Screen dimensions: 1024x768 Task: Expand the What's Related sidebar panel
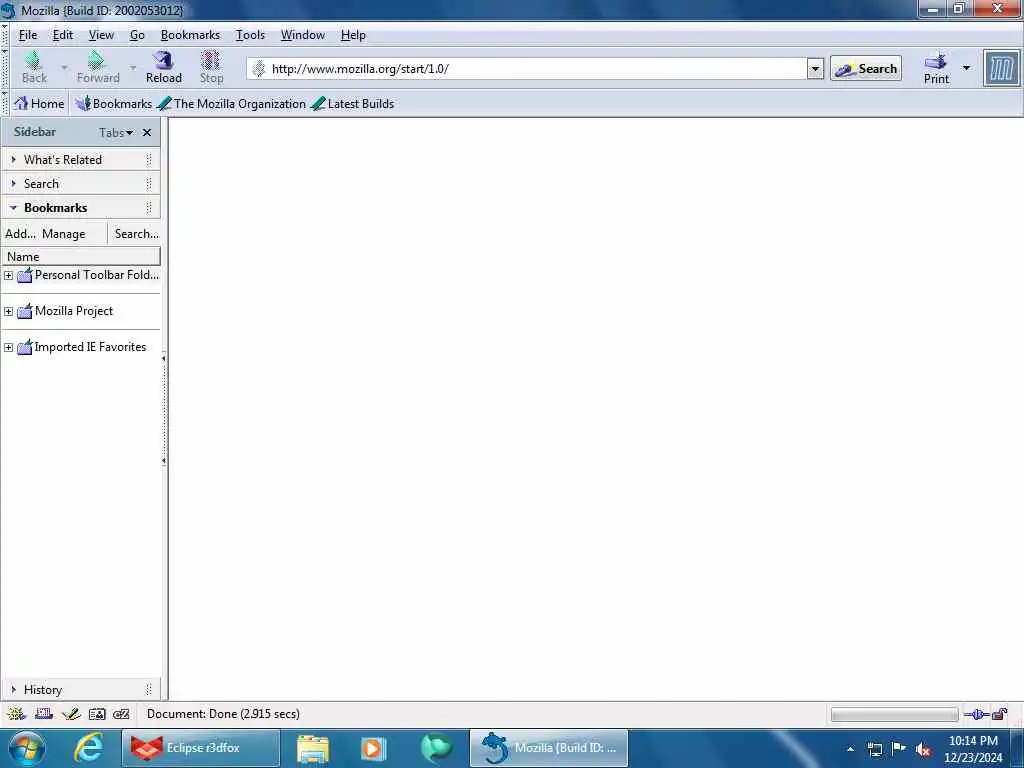click(x=81, y=159)
